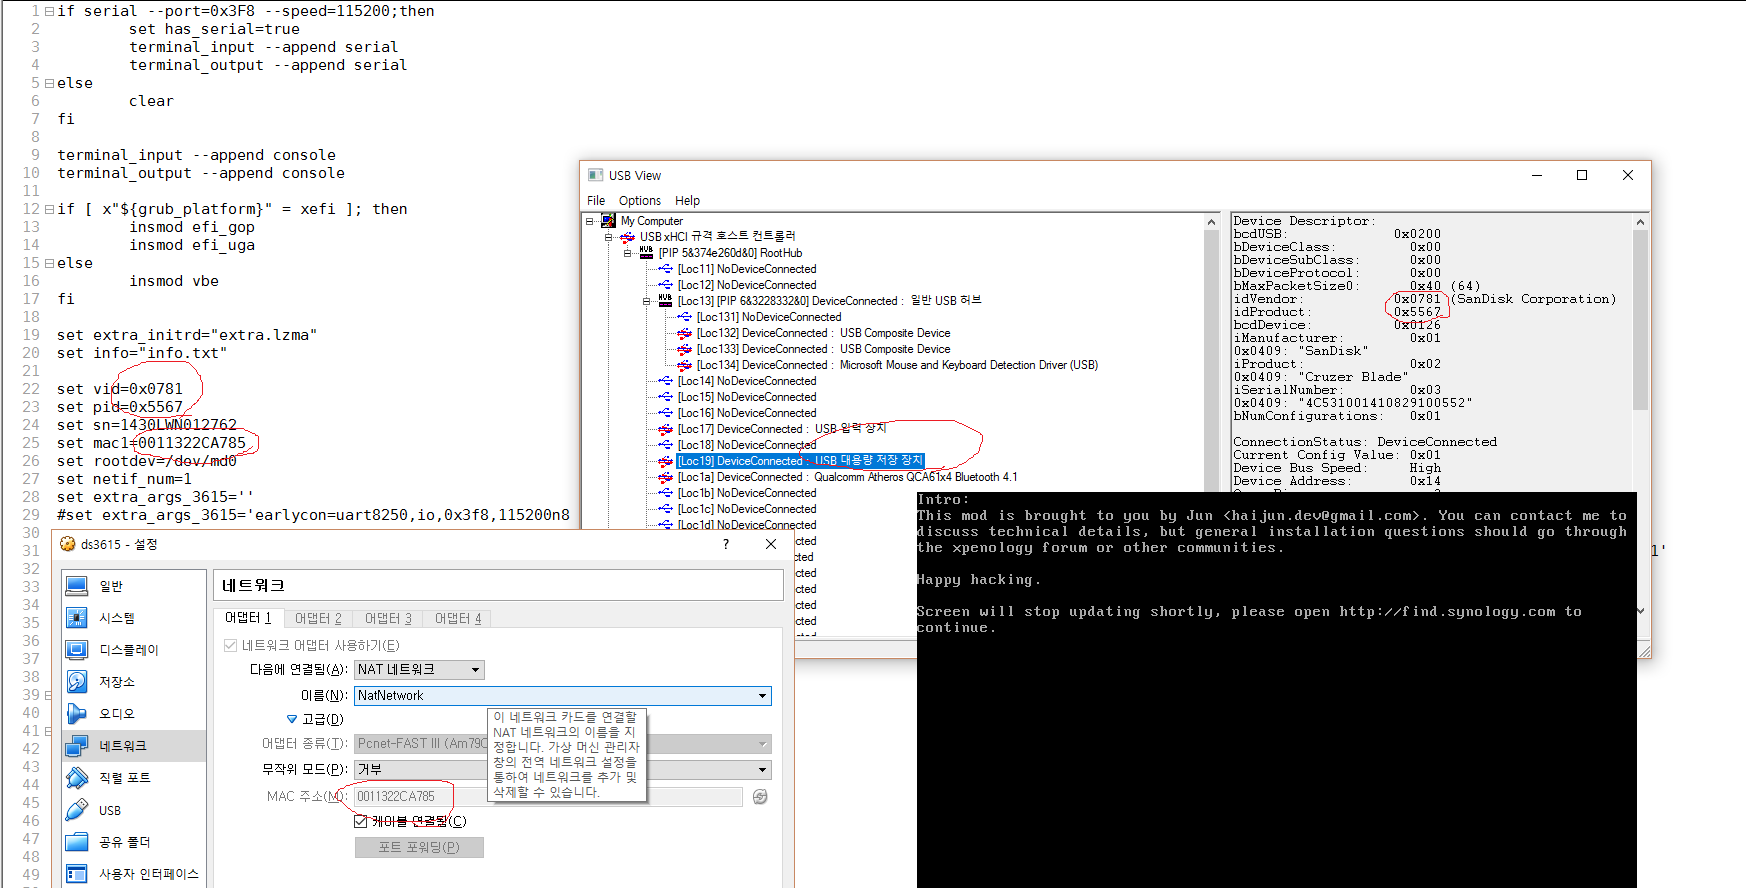1746x888 pixels.
Task: Regenerate MAC address with refresh icon
Action: pos(760,797)
